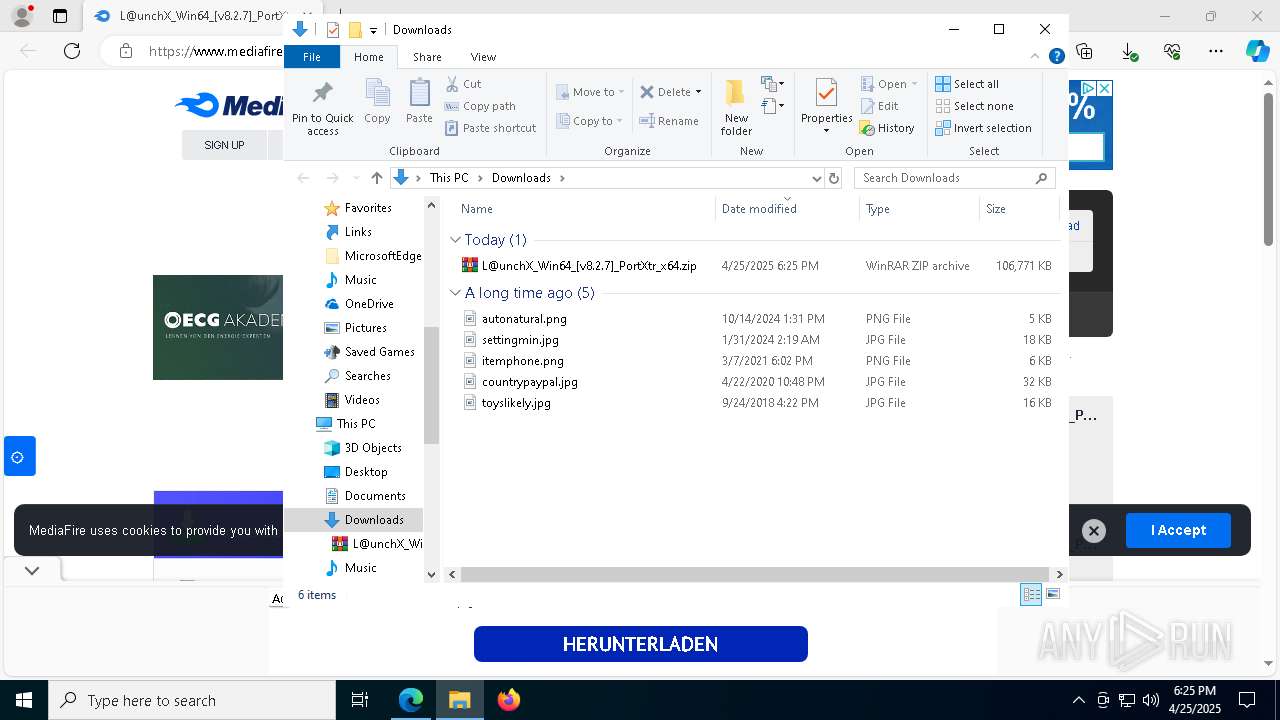This screenshot has width=1280, height=720.
Task: Click This PC in address breadcrumb
Action: pos(449,178)
